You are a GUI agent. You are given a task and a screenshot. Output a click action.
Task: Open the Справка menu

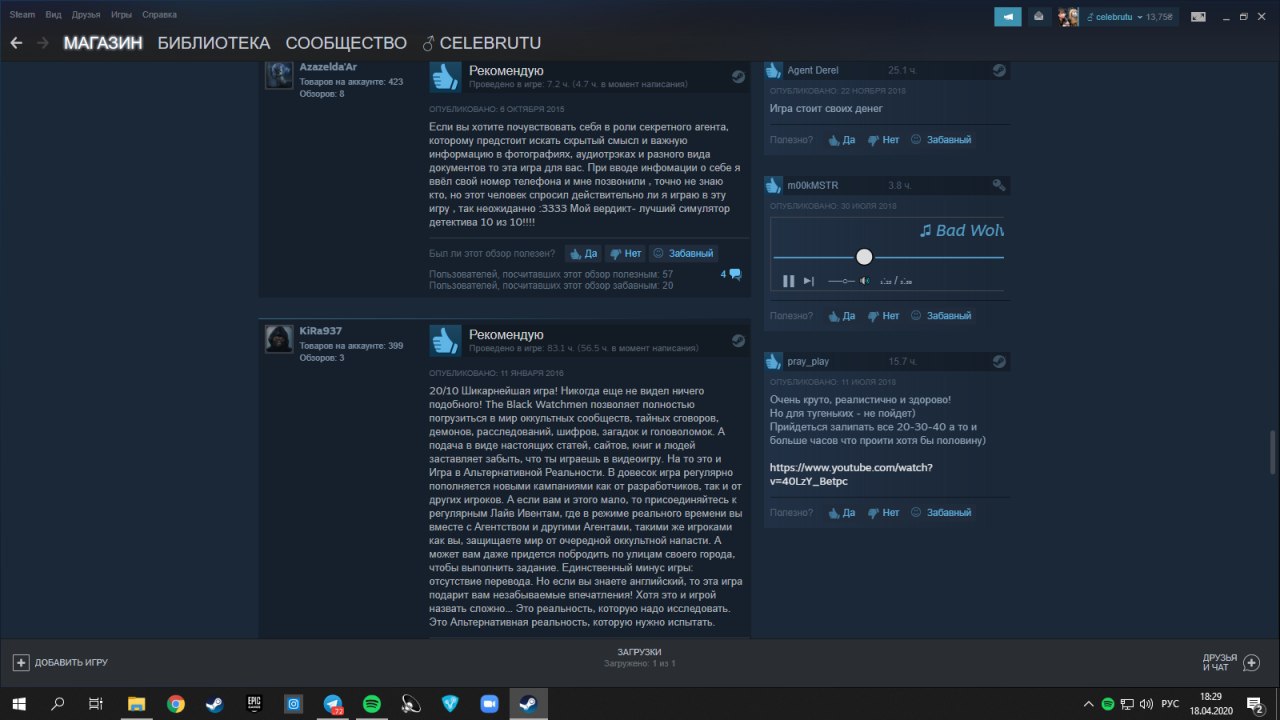tap(160, 15)
